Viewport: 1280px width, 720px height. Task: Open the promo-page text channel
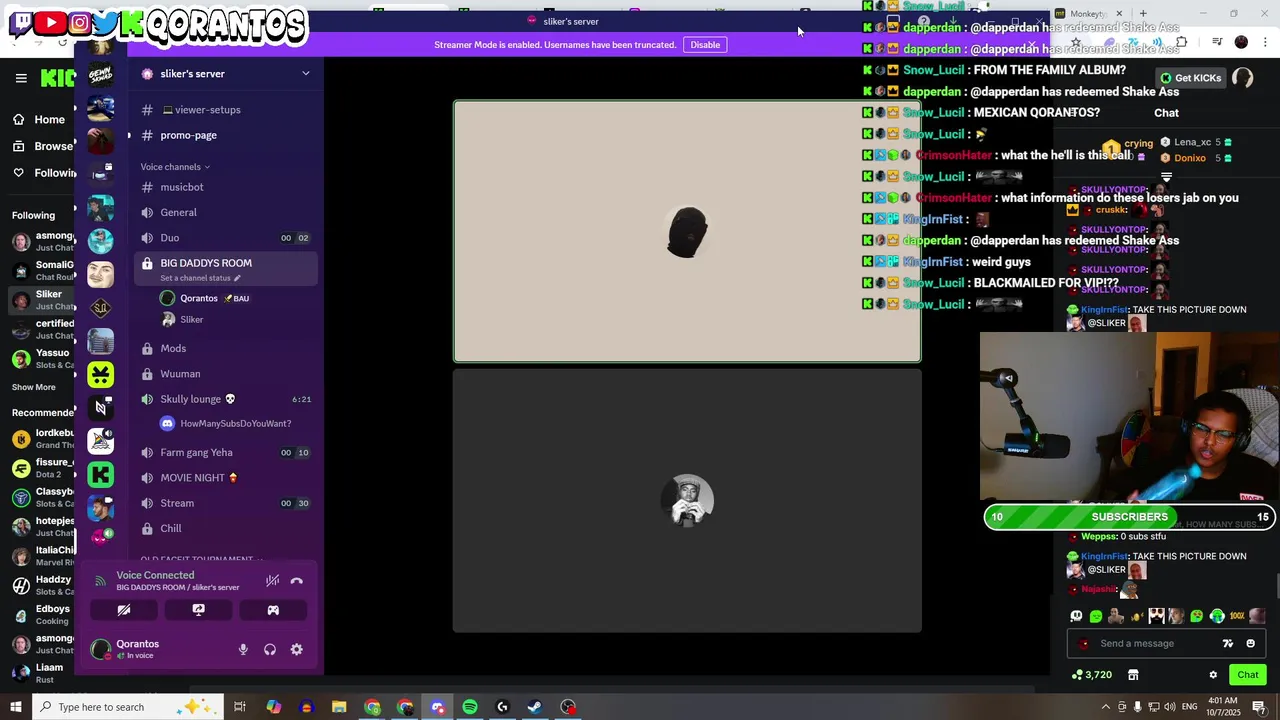(x=226, y=135)
